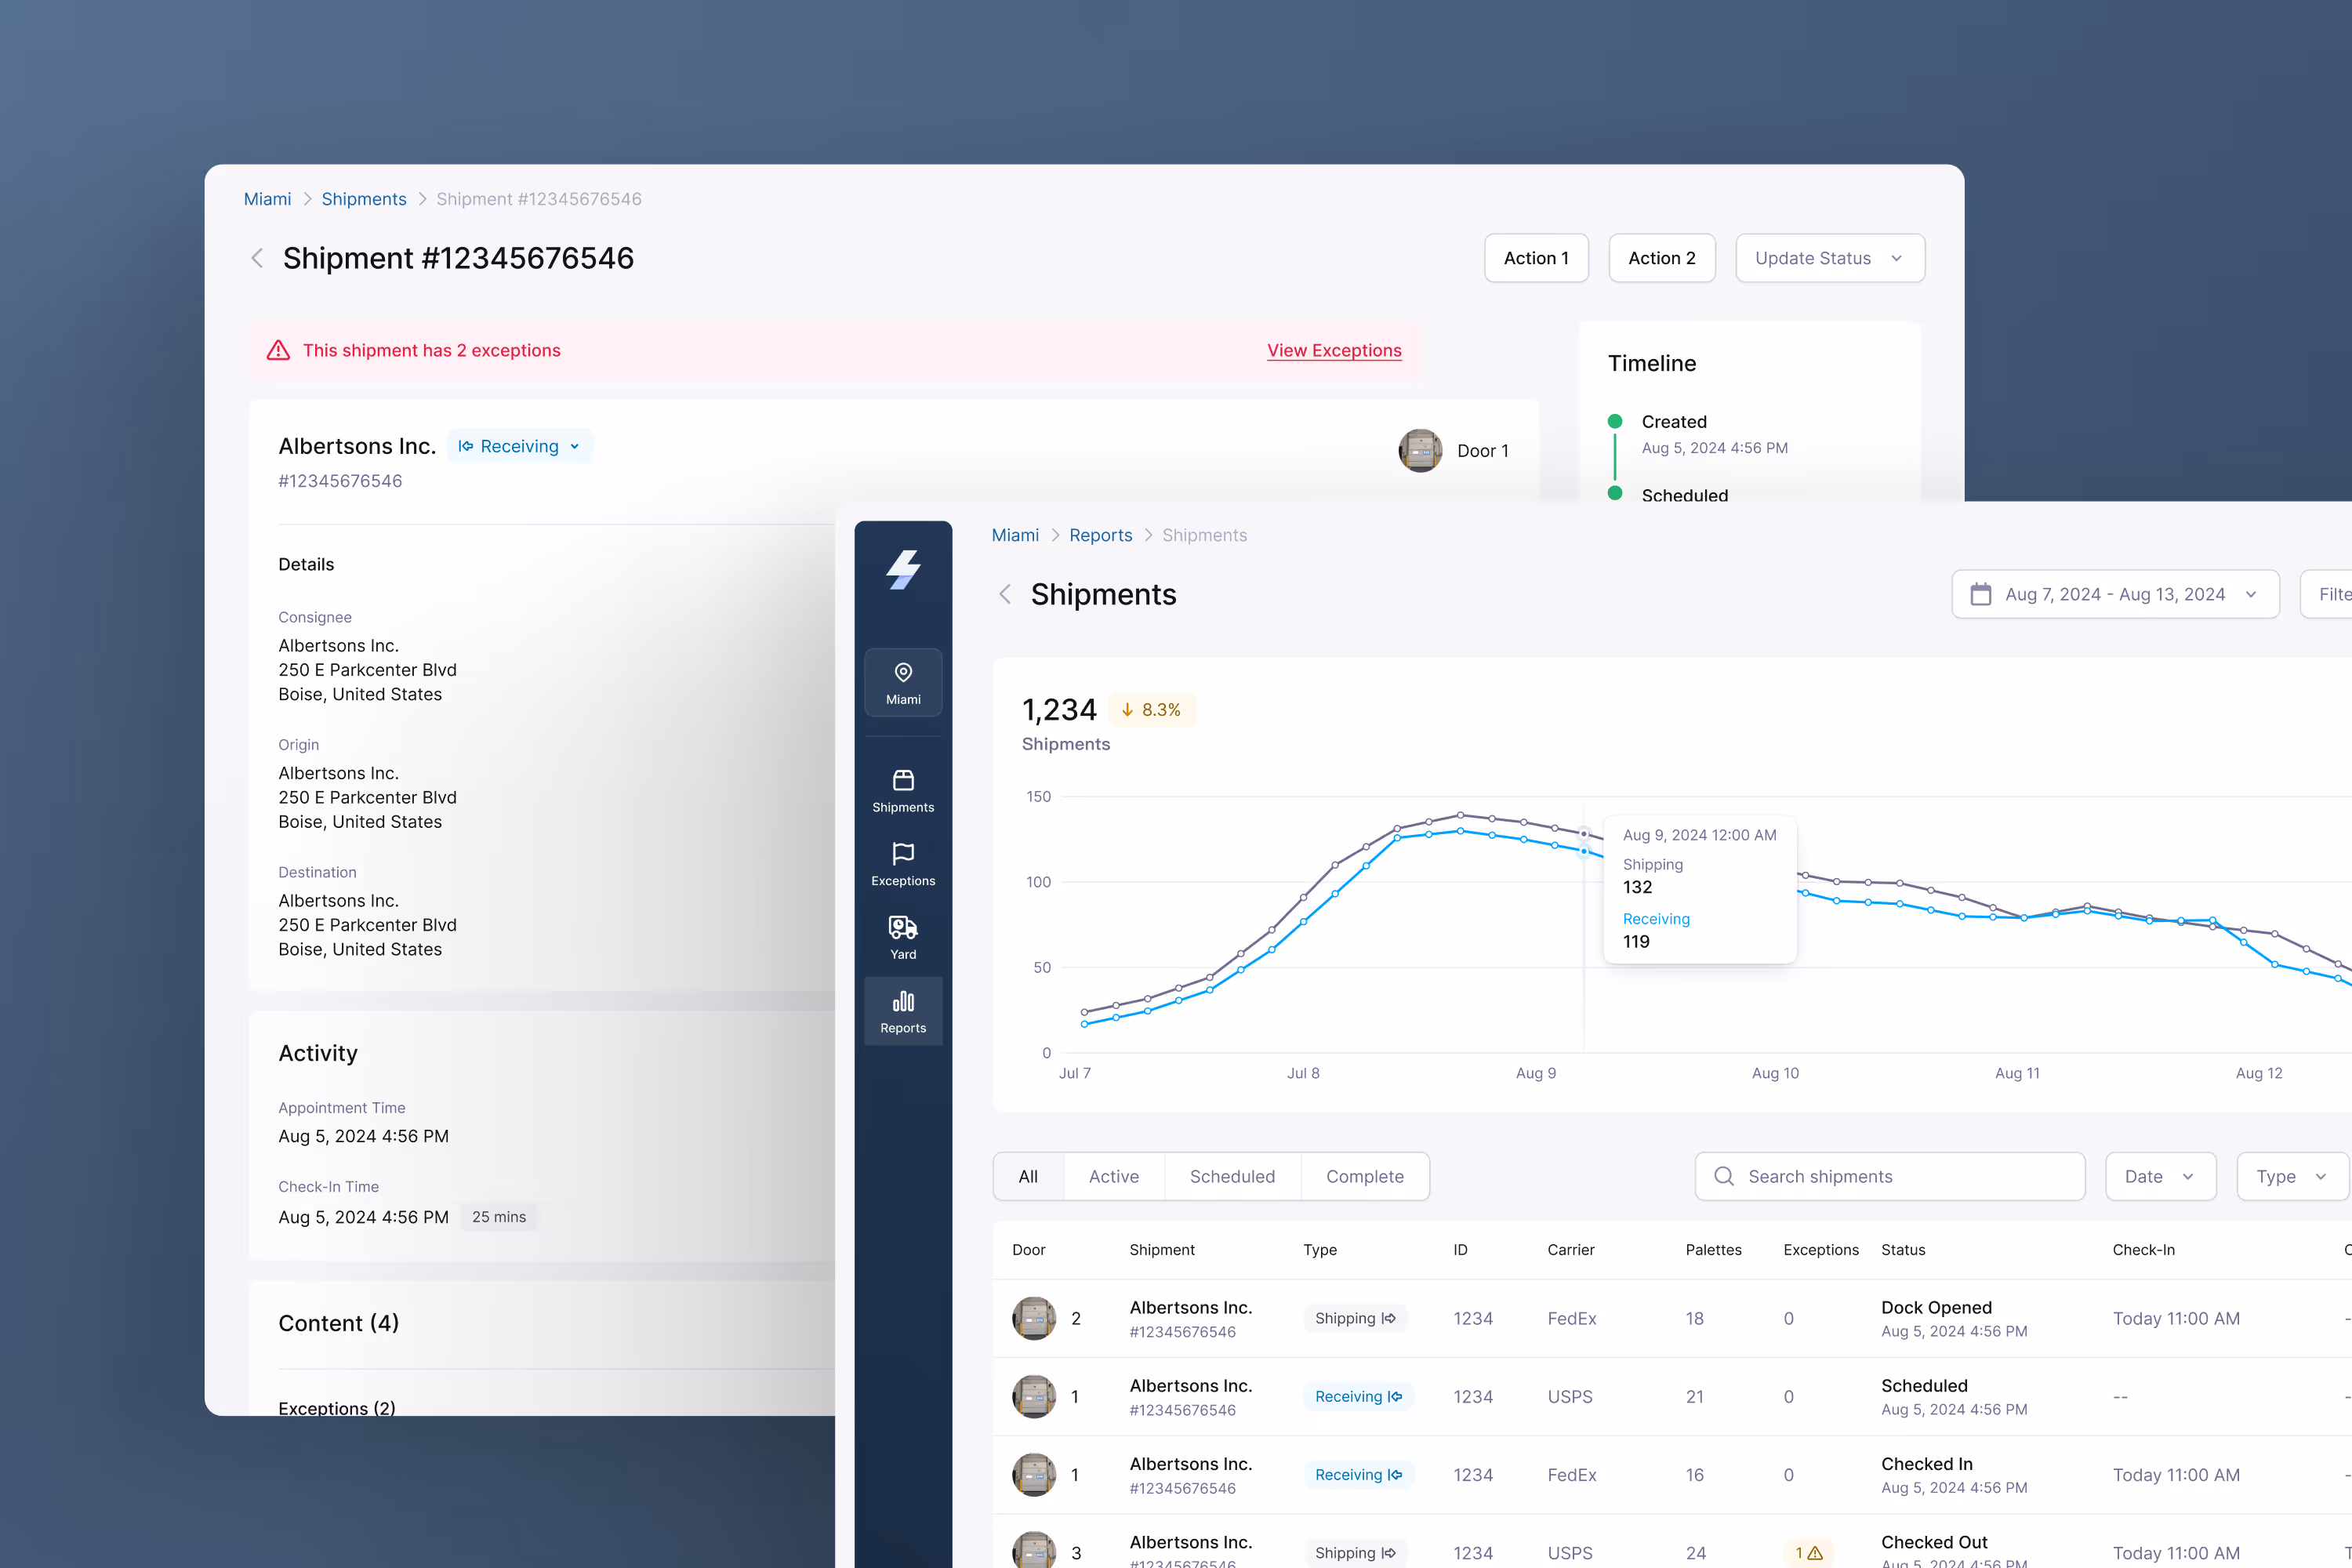2352x1568 pixels.
Task: Click the exception warning badge in row 3
Action: [x=1808, y=1552]
